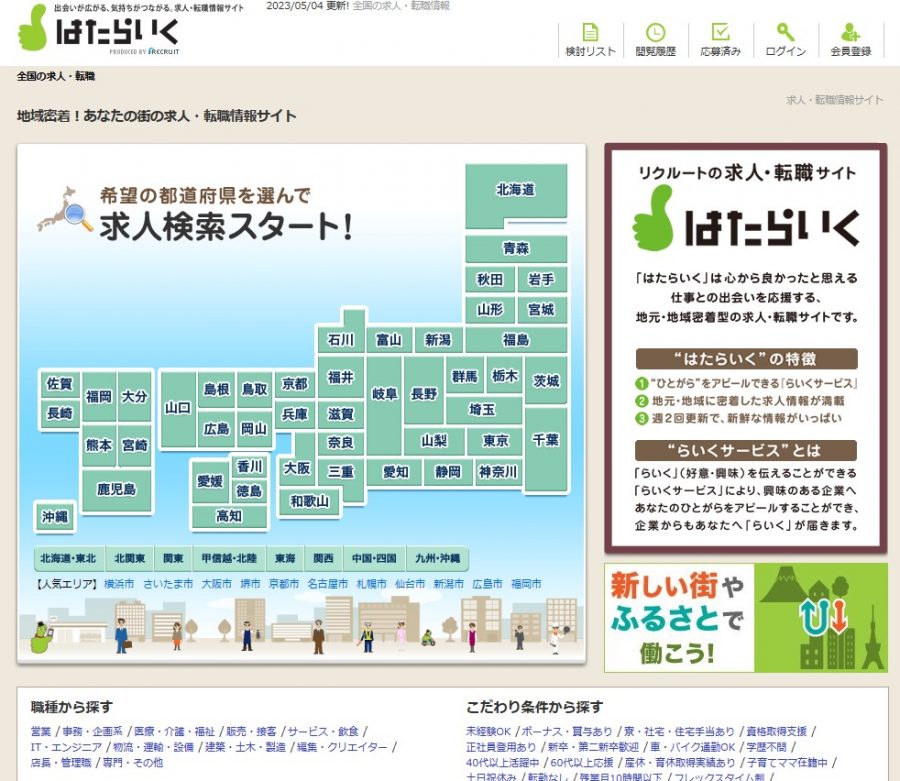The width and height of the screenshot is (900, 781).
Task: Select 福岡 prefecture tile
Action: tap(99, 397)
